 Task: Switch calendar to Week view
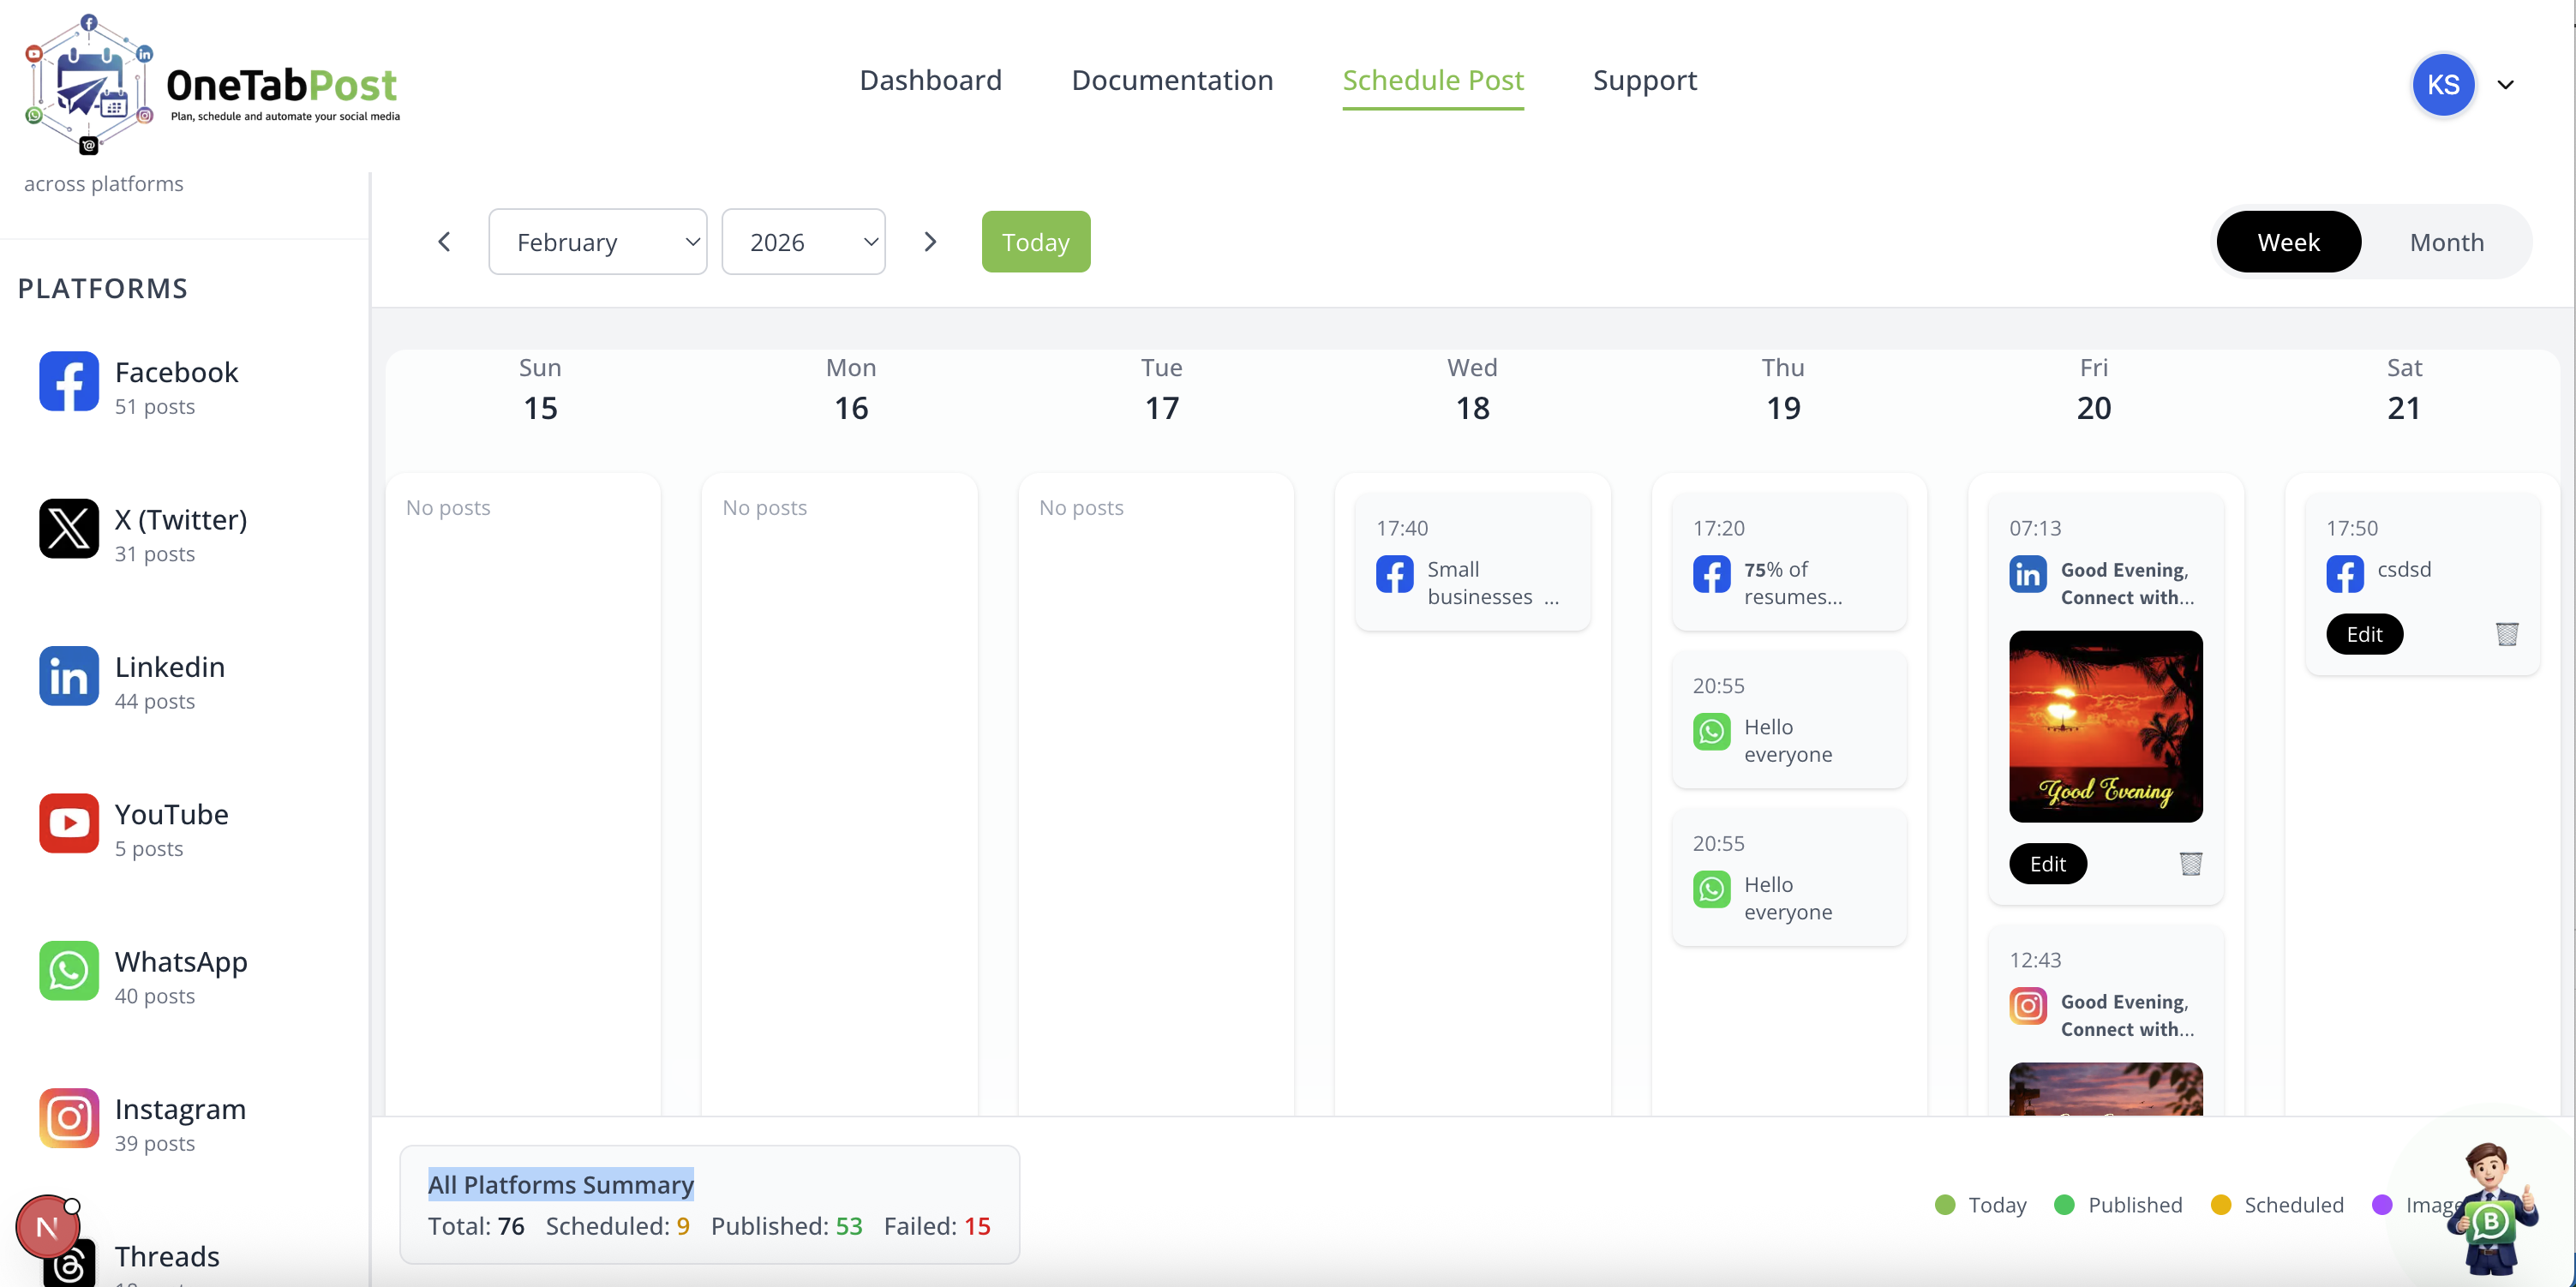pos(2288,242)
